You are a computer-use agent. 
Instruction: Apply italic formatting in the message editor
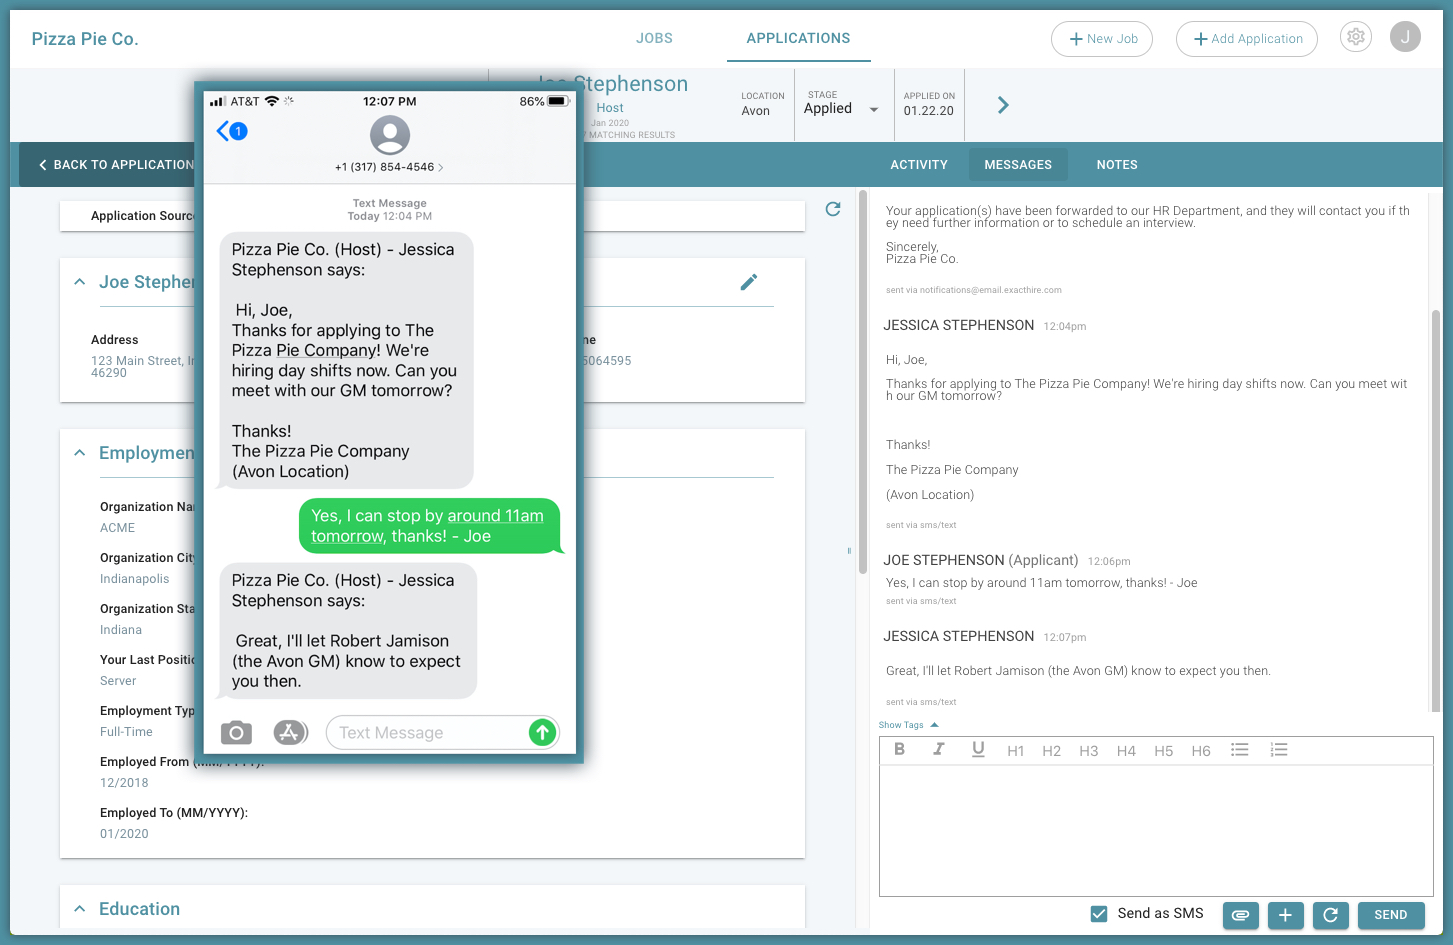click(x=938, y=749)
